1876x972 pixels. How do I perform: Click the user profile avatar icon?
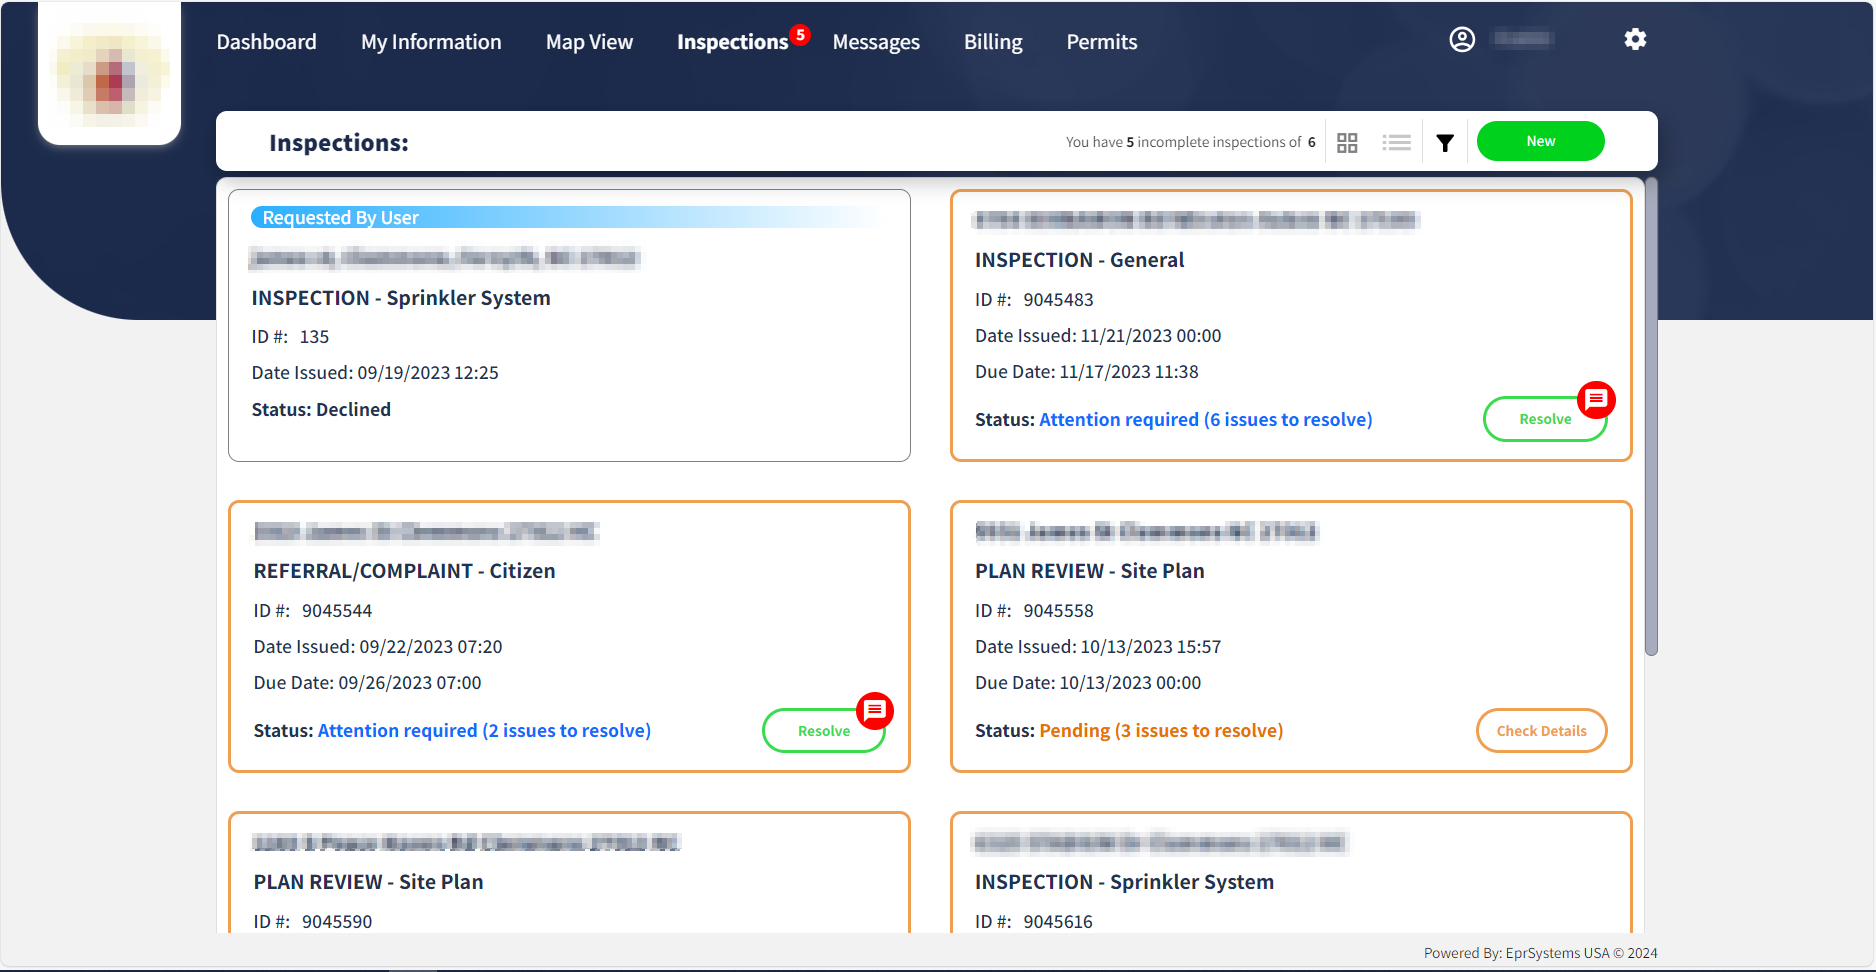[1462, 39]
